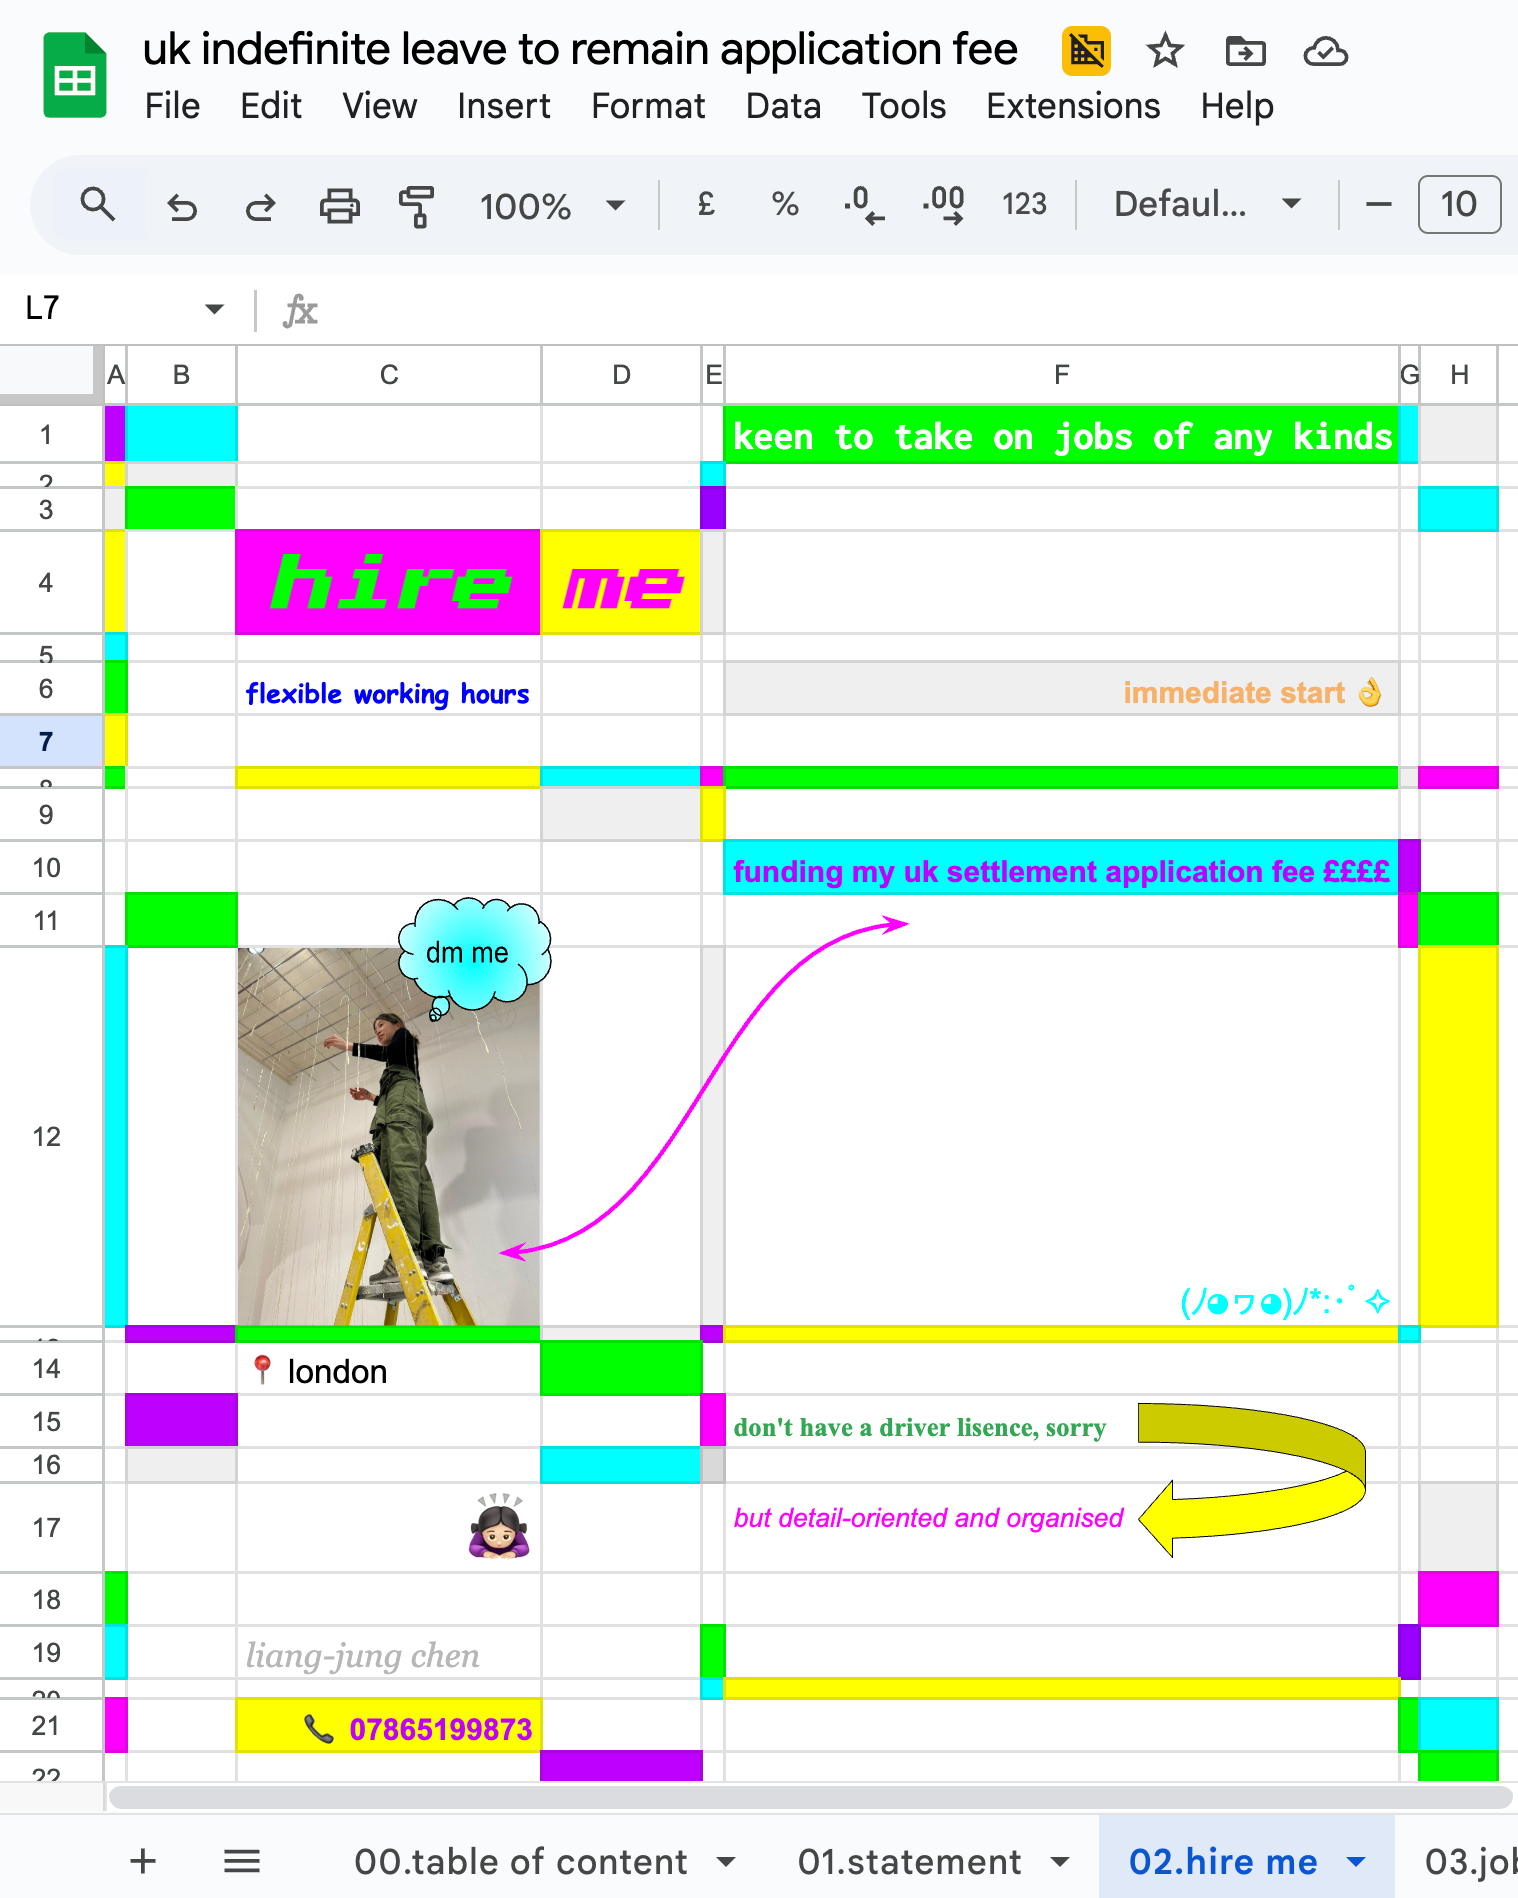Viewport: 1518px width, 1898px height.
Task: Click the font size input box
Action: click(x=1458, y=205)
